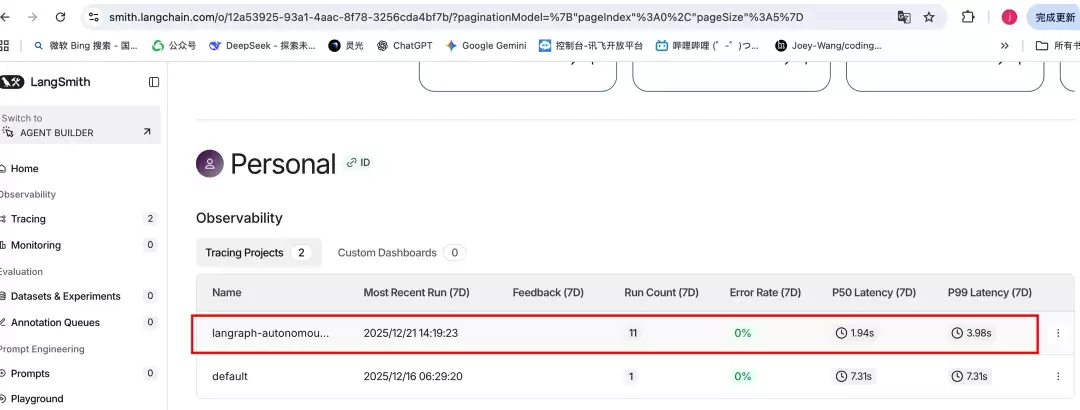
Task: Click the 2025/12/16 06:29:20 timestamp
Action: coord(413,376)
